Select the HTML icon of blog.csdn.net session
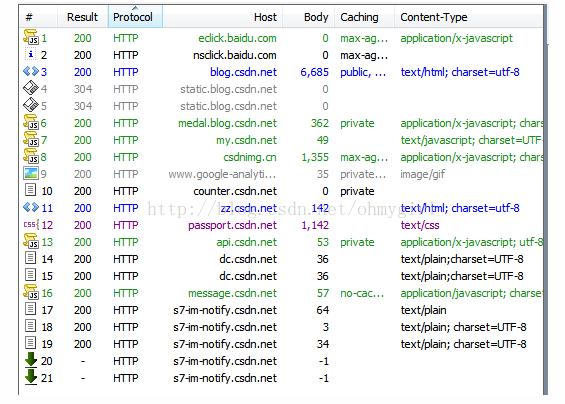This screenshot has width=565, height=404. 31,71
